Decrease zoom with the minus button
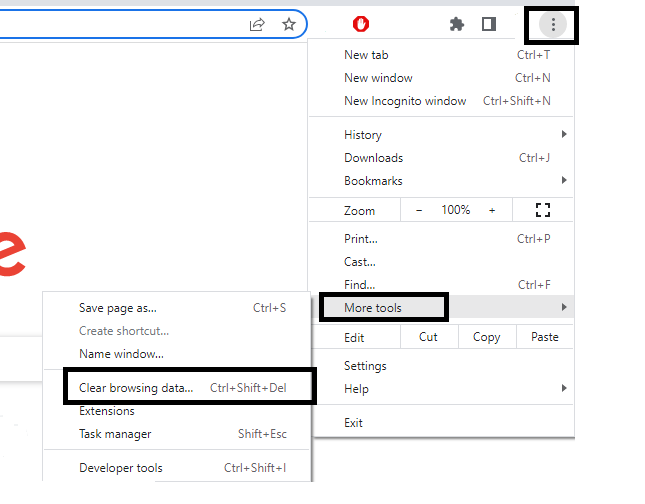 (x=419, y=210)
